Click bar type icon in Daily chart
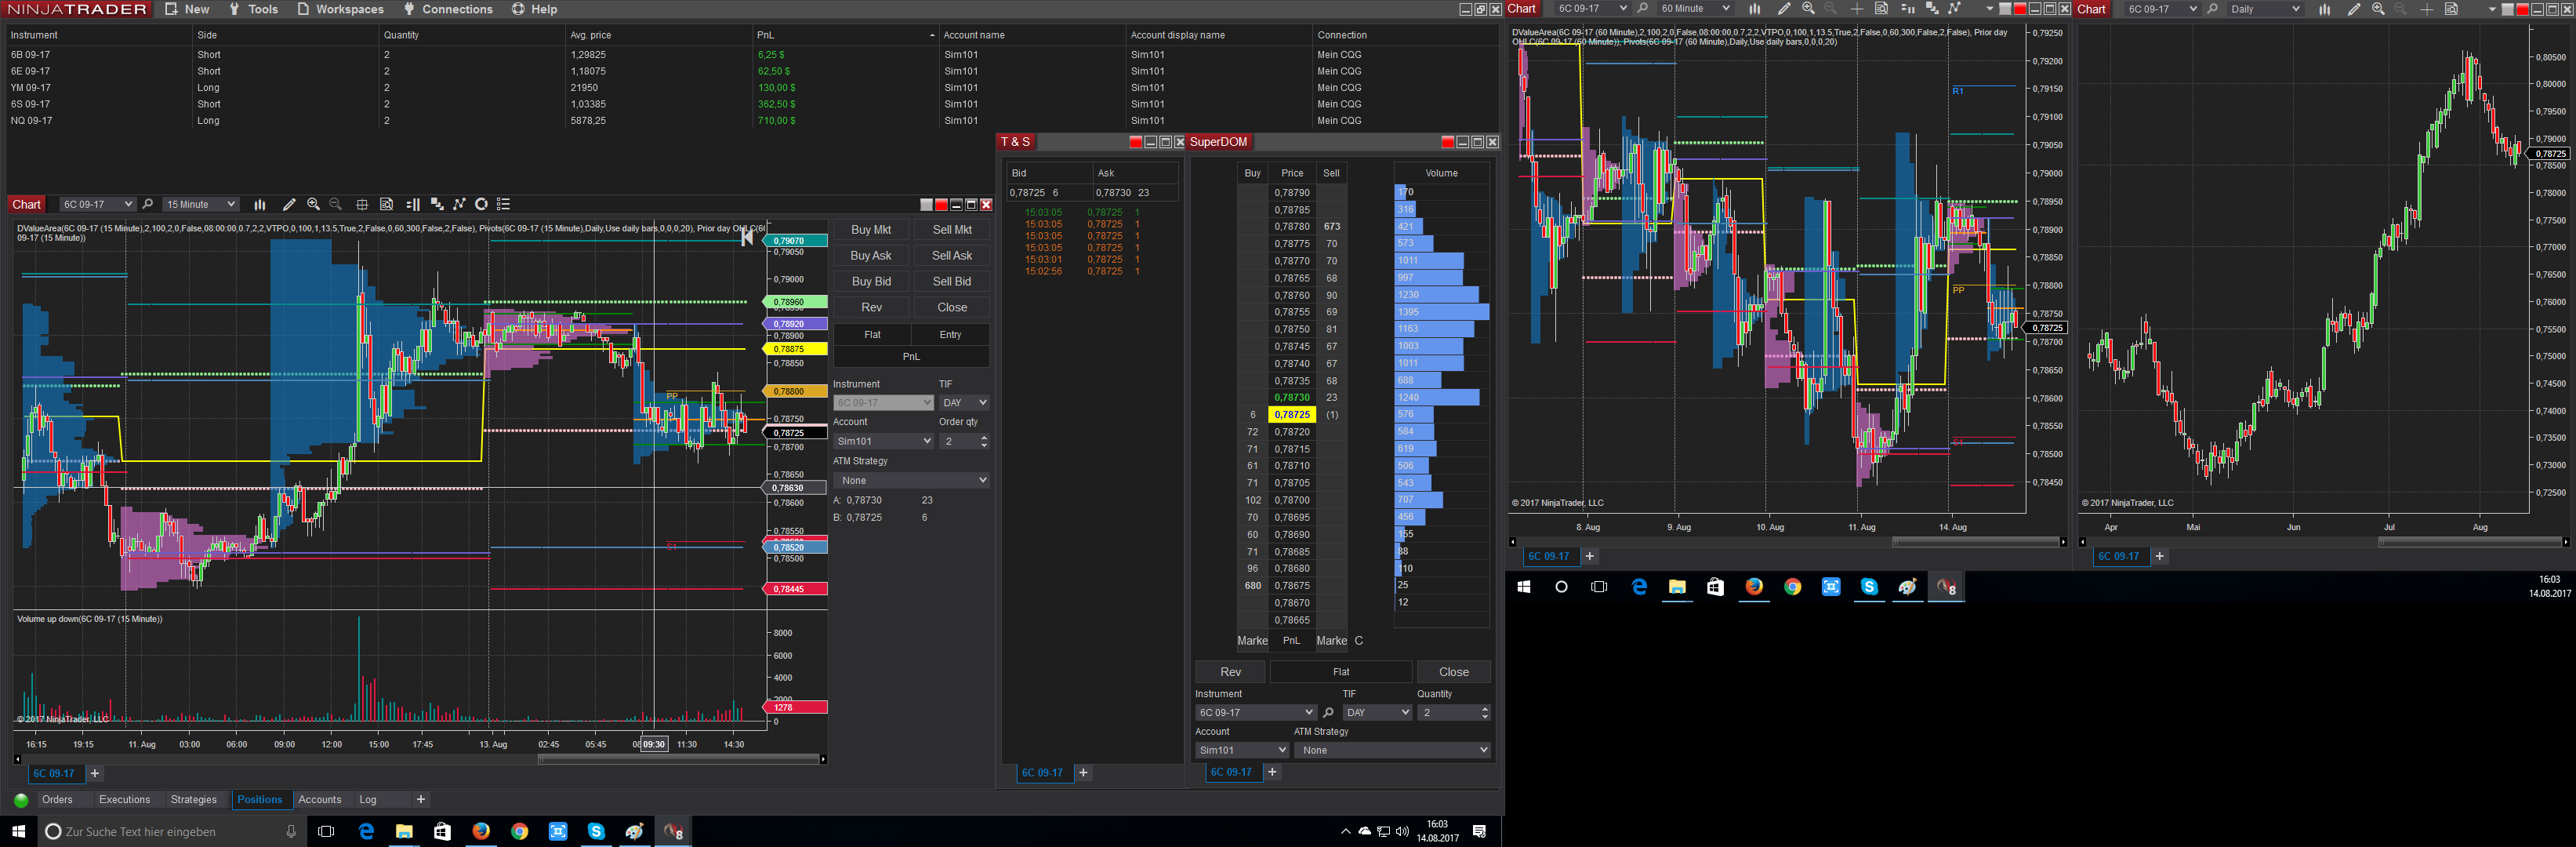The height and width of the screenshot is (847, 2576). (2325, 9)
